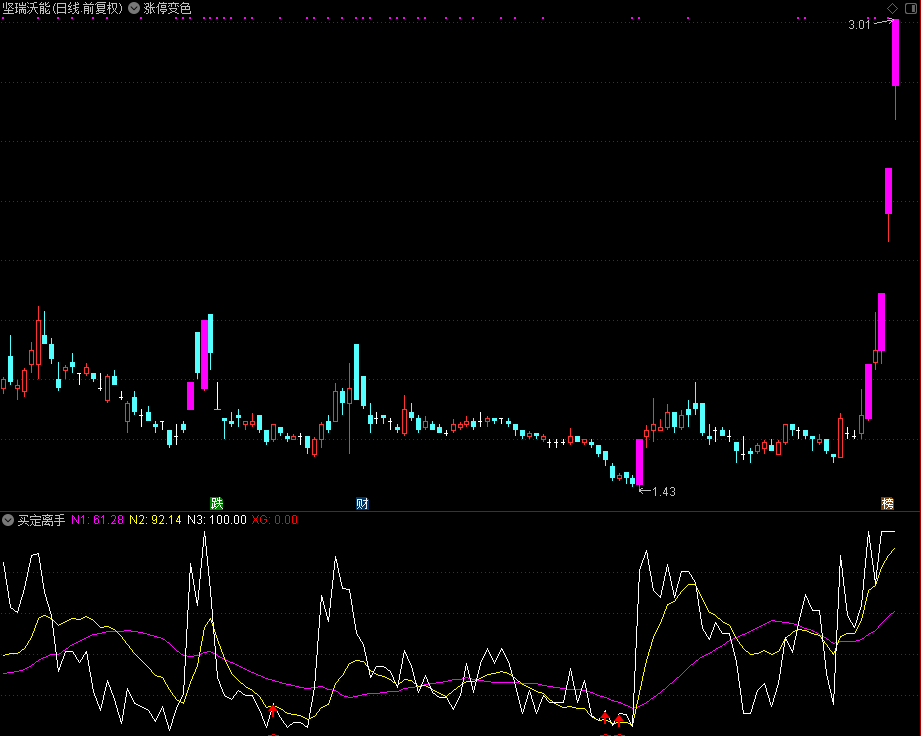Click the 涨停变色 indicator name
This screenshot has width=921, height=736.
tap(167, 8)
